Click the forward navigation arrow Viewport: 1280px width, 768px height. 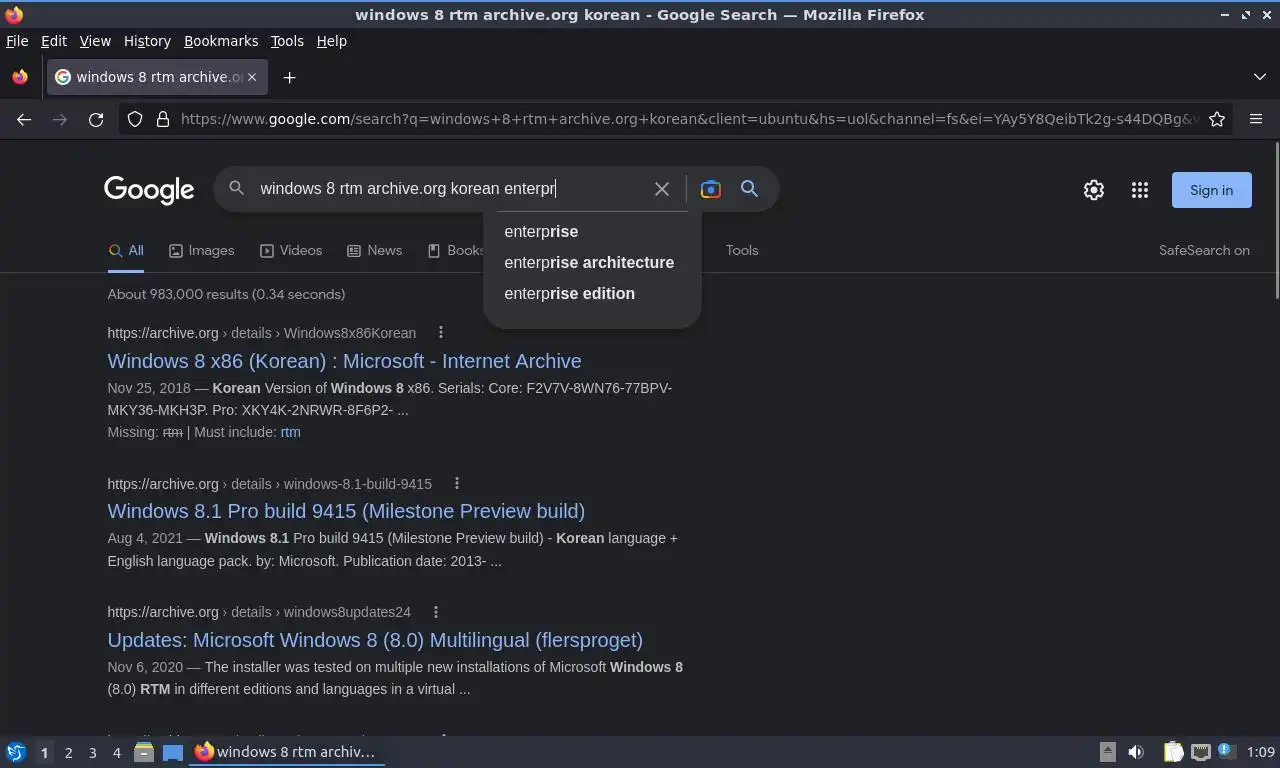pos(60,119)
